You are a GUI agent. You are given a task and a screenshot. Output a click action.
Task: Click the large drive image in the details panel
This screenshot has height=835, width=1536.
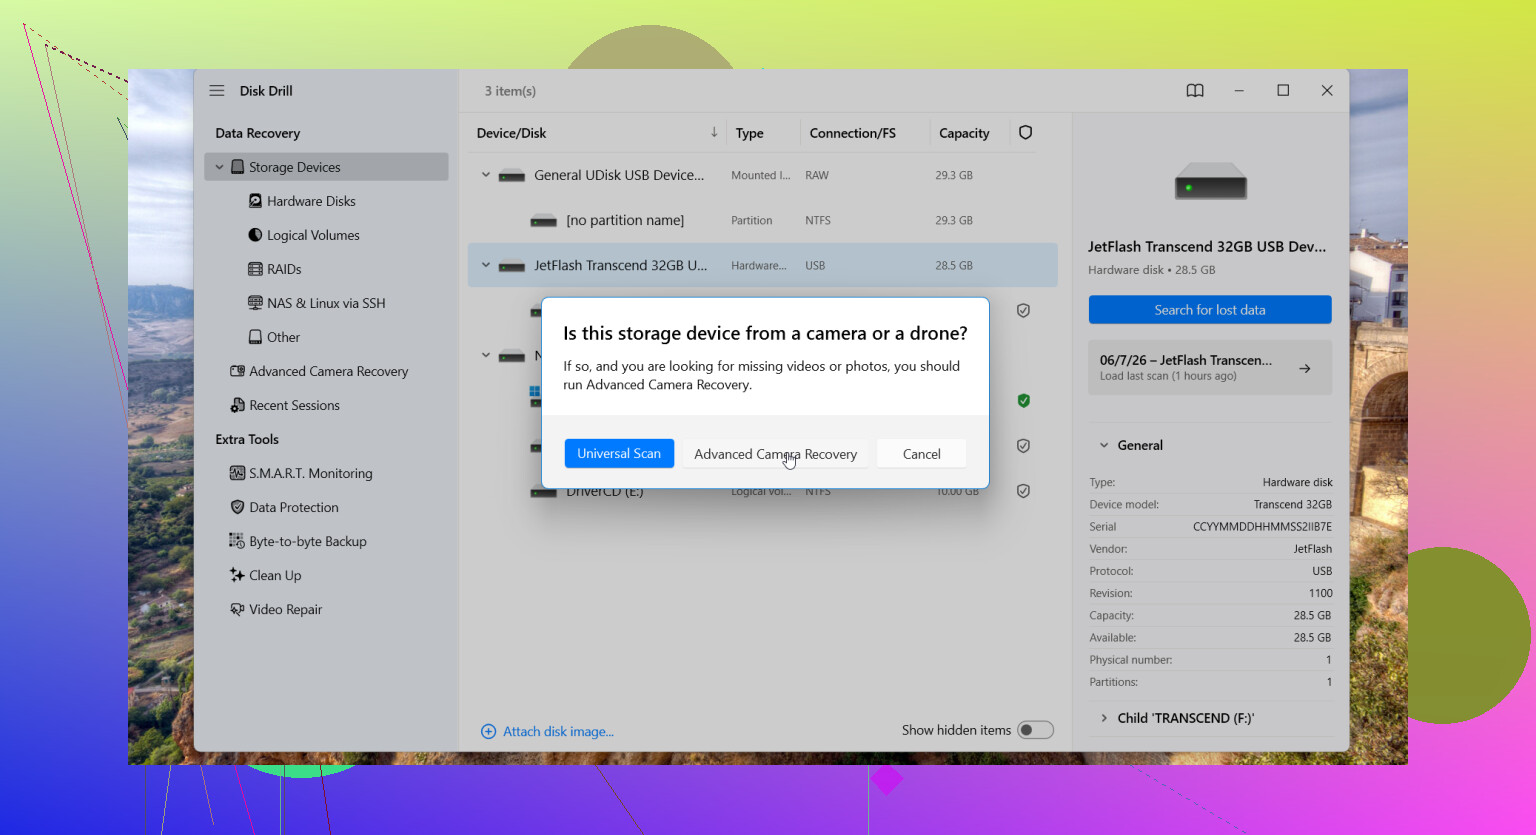tap(1210, 182)
